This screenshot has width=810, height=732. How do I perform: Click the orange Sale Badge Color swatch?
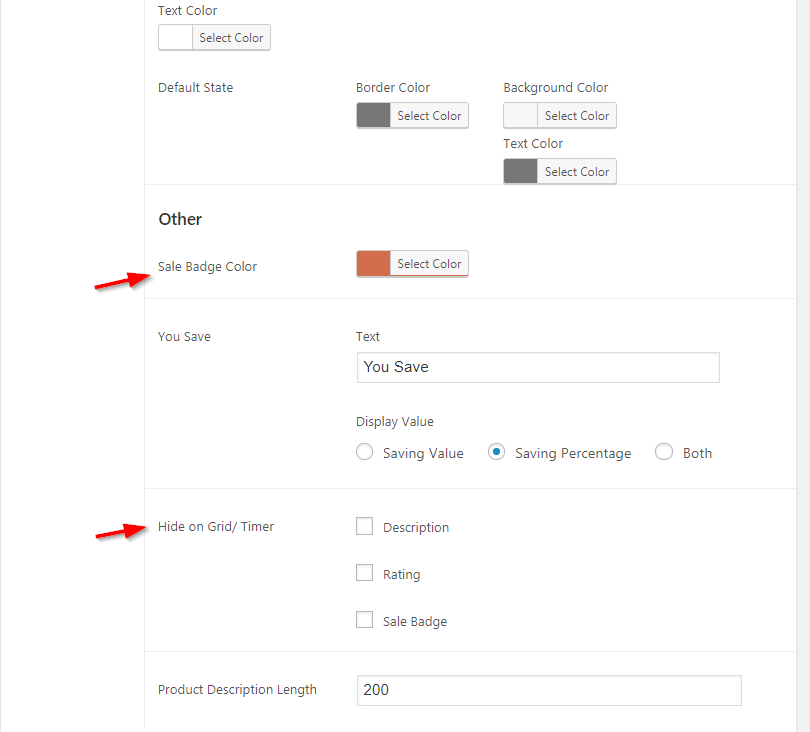[x=373, y=263]
